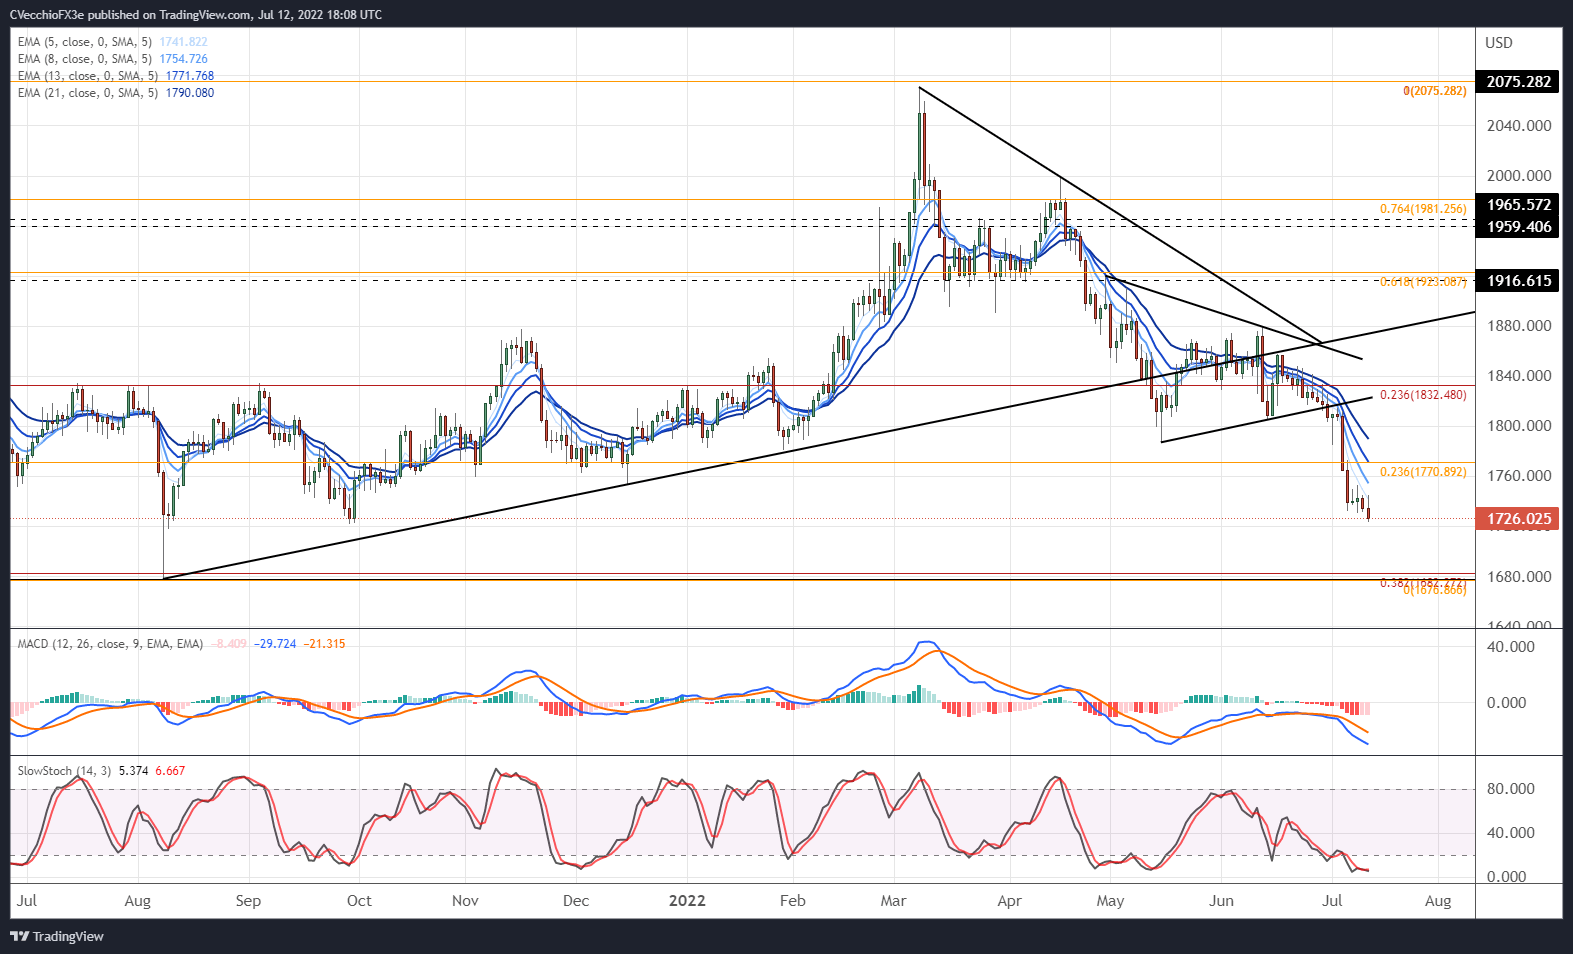Click the 1800.000 price axis value
The height and width of the screenshot is (954, 1573).
coord(1519,426)
